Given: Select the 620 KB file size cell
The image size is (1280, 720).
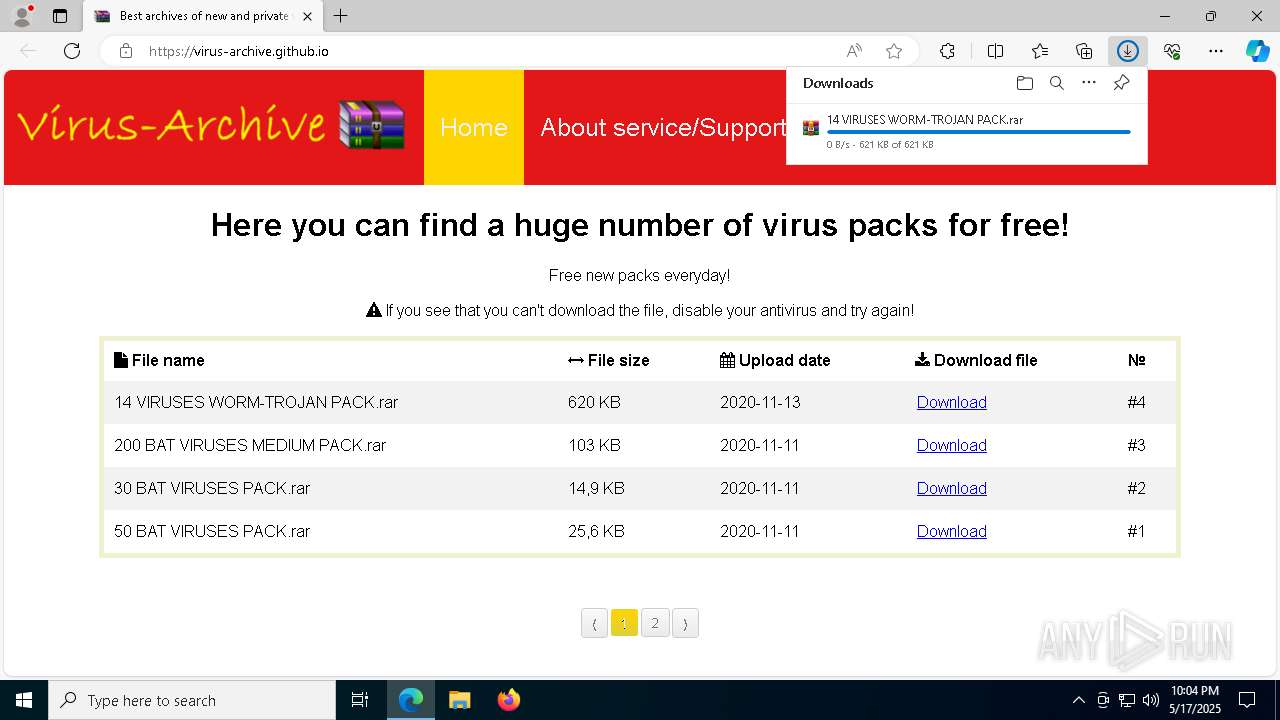Looking at the screenshot, I should coord(594,402).
